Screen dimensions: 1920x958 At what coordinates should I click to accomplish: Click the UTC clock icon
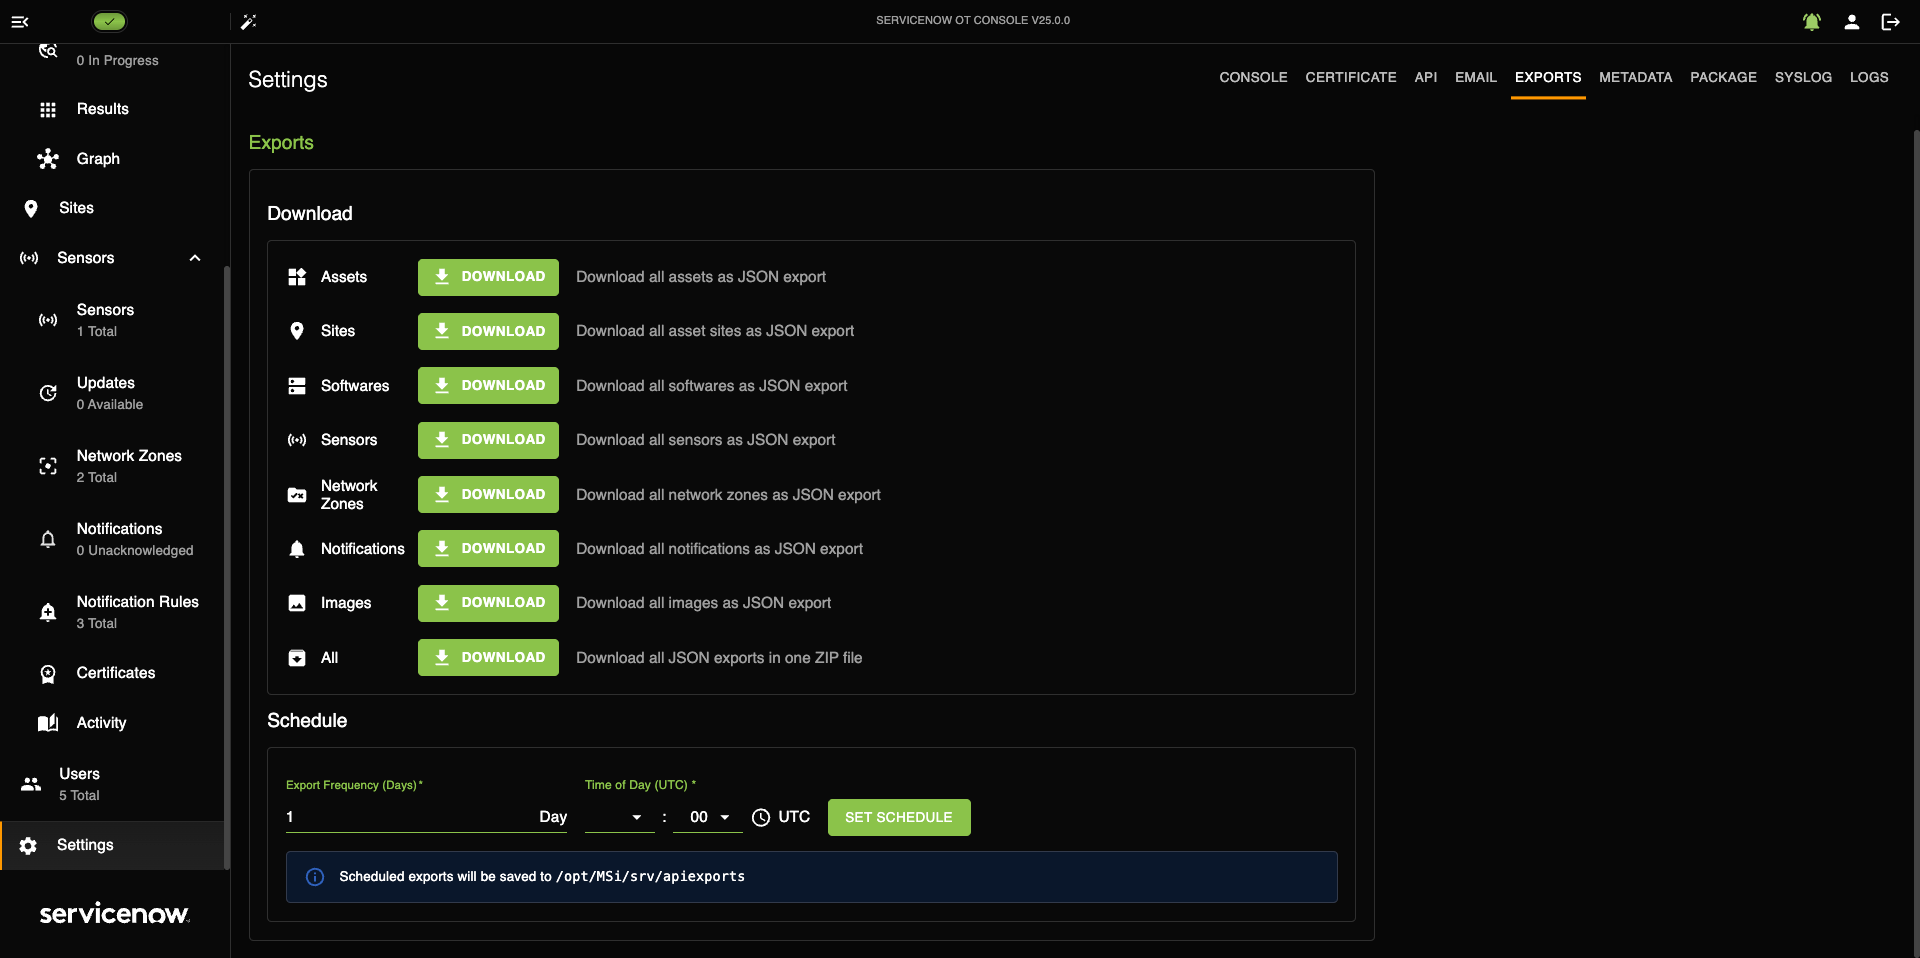click(x=761, y=818)
